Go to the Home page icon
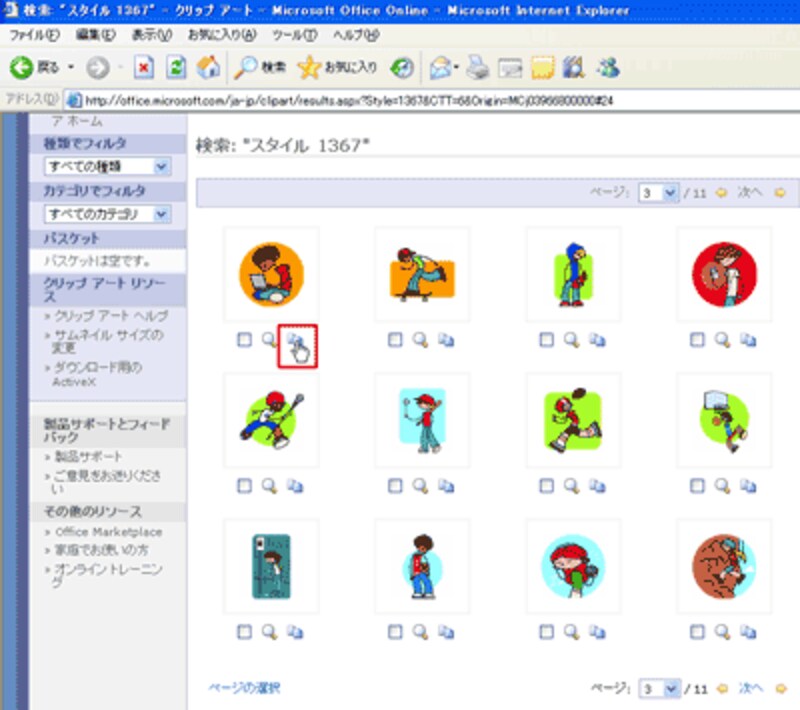 pos(208,67)
